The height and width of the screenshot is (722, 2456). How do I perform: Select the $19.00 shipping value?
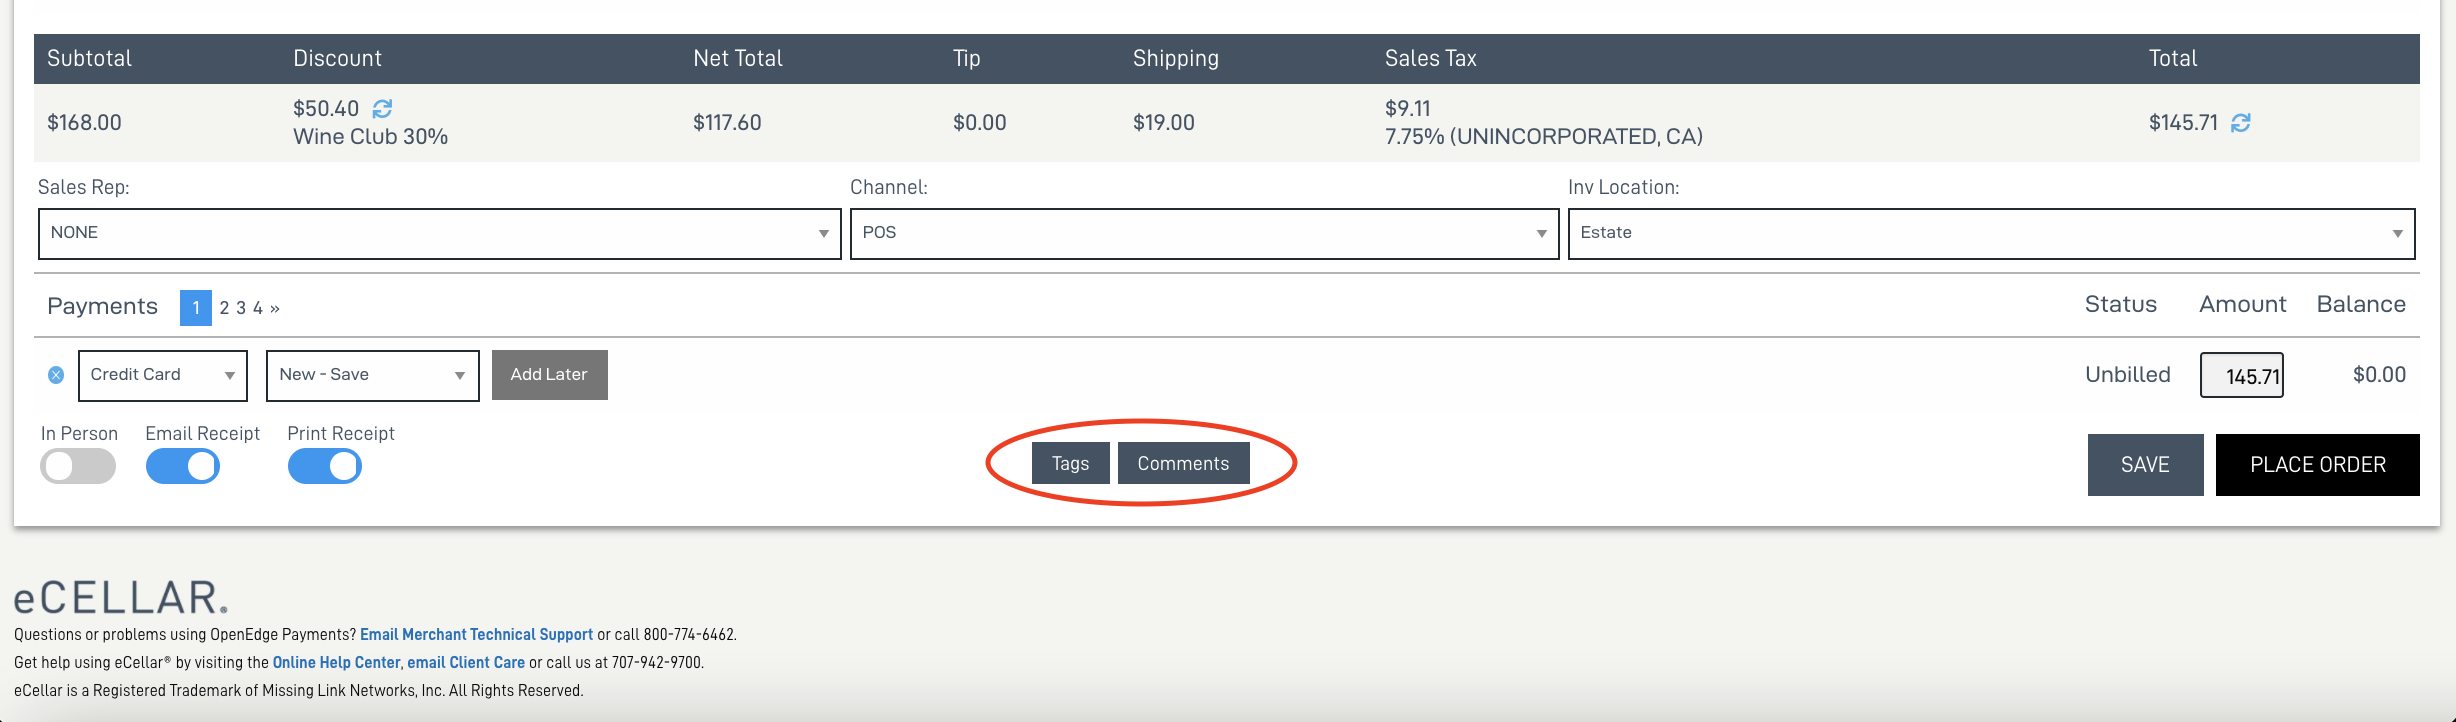click(1163, 122)
